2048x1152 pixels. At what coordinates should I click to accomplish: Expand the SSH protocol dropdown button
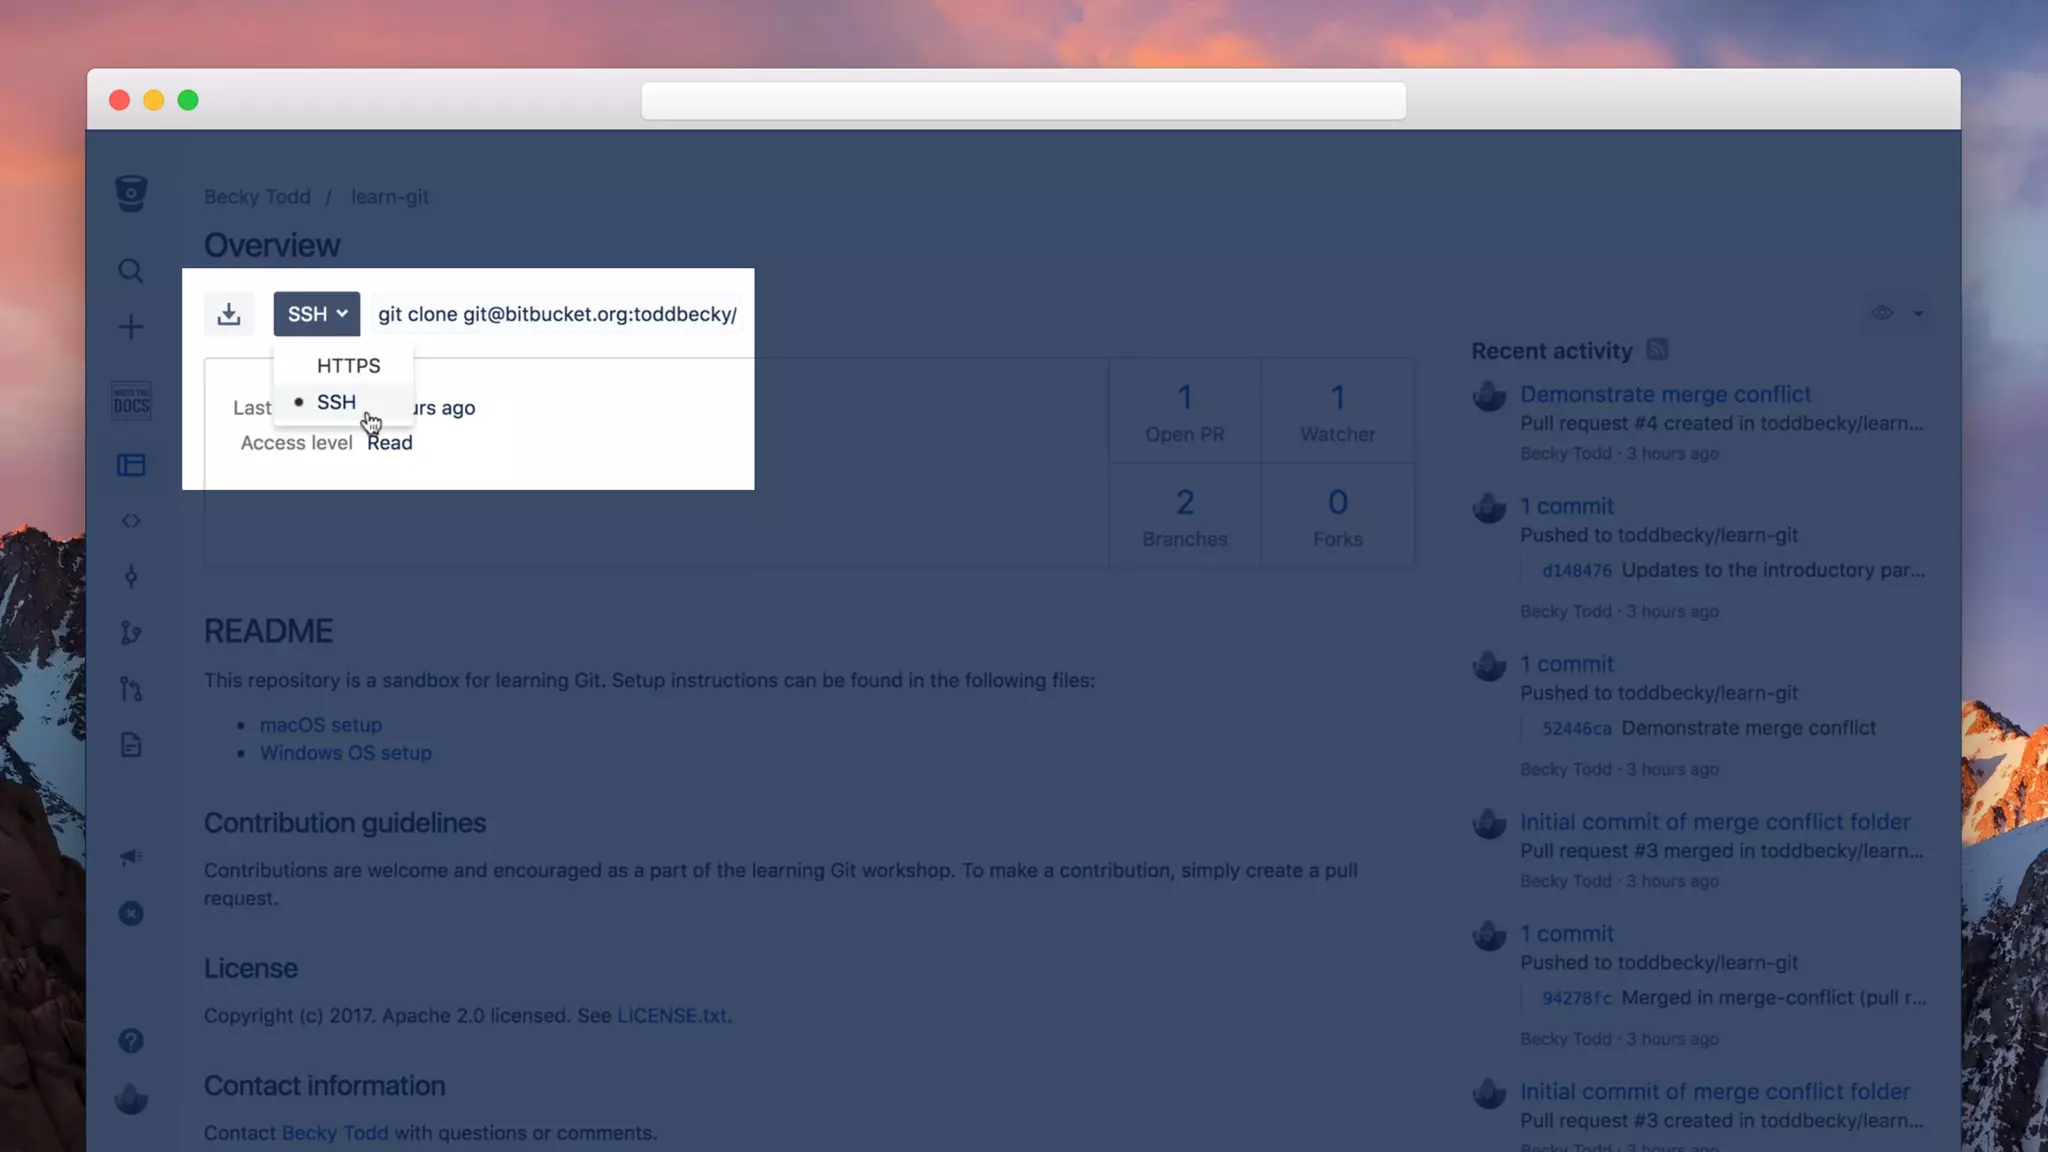316,314
